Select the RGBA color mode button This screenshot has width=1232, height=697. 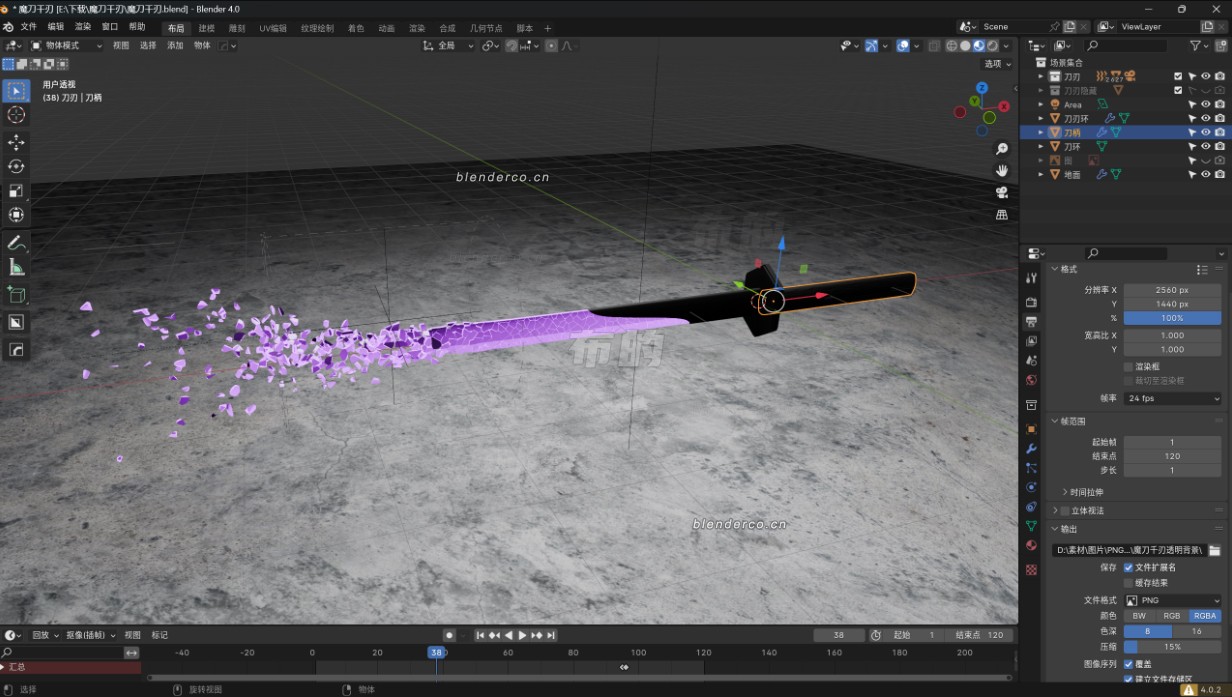click(x=1205, y=616)
